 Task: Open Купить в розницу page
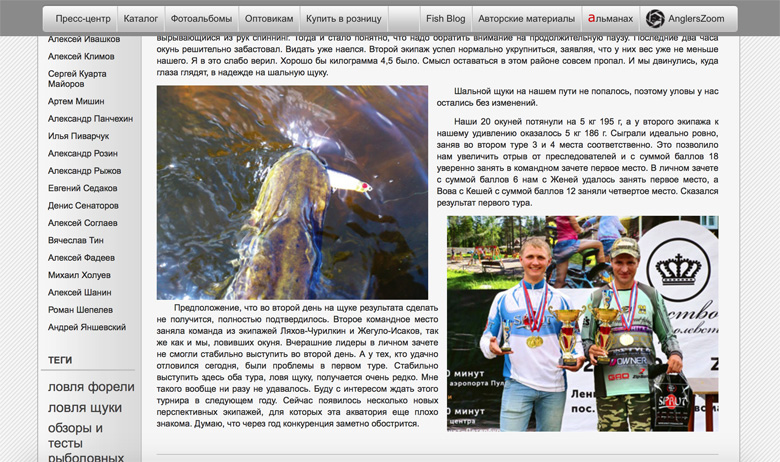pyautogui.click(x=343, y=19)
